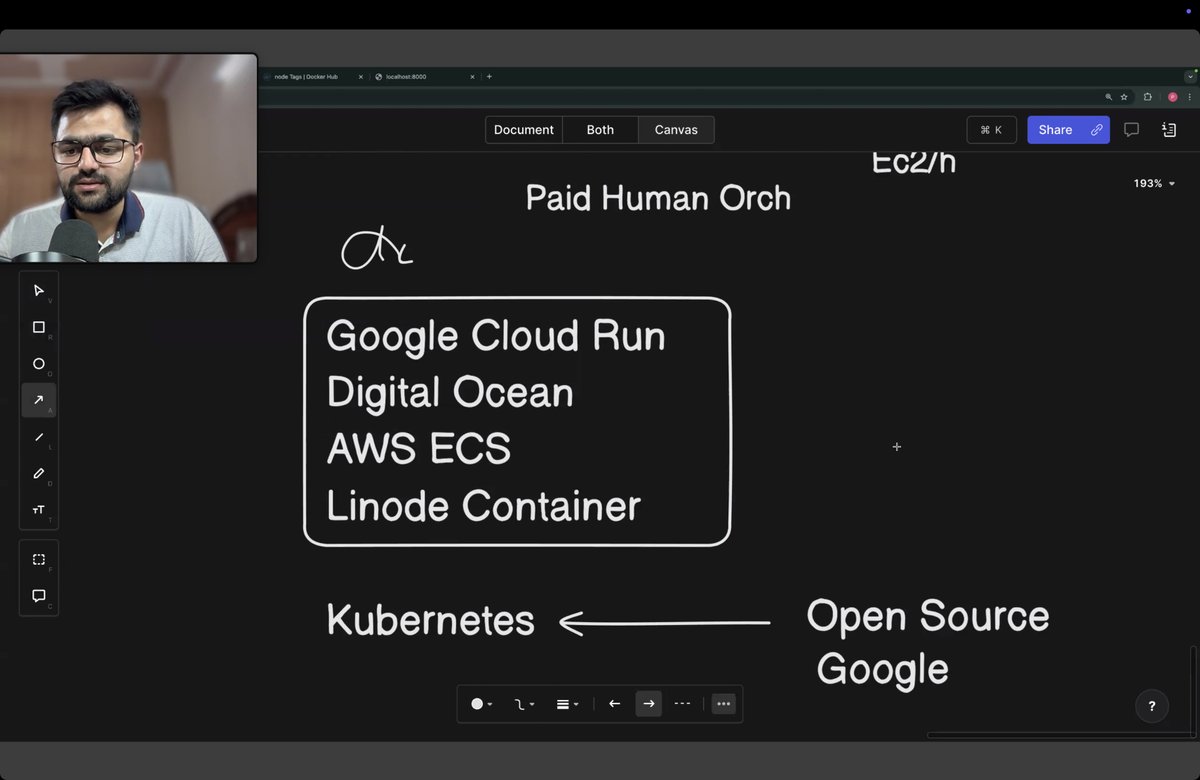This screenshot has height=780, width=1200.
Task: Switch to node Tags Docker Hub tab
Action: [313, 77]
